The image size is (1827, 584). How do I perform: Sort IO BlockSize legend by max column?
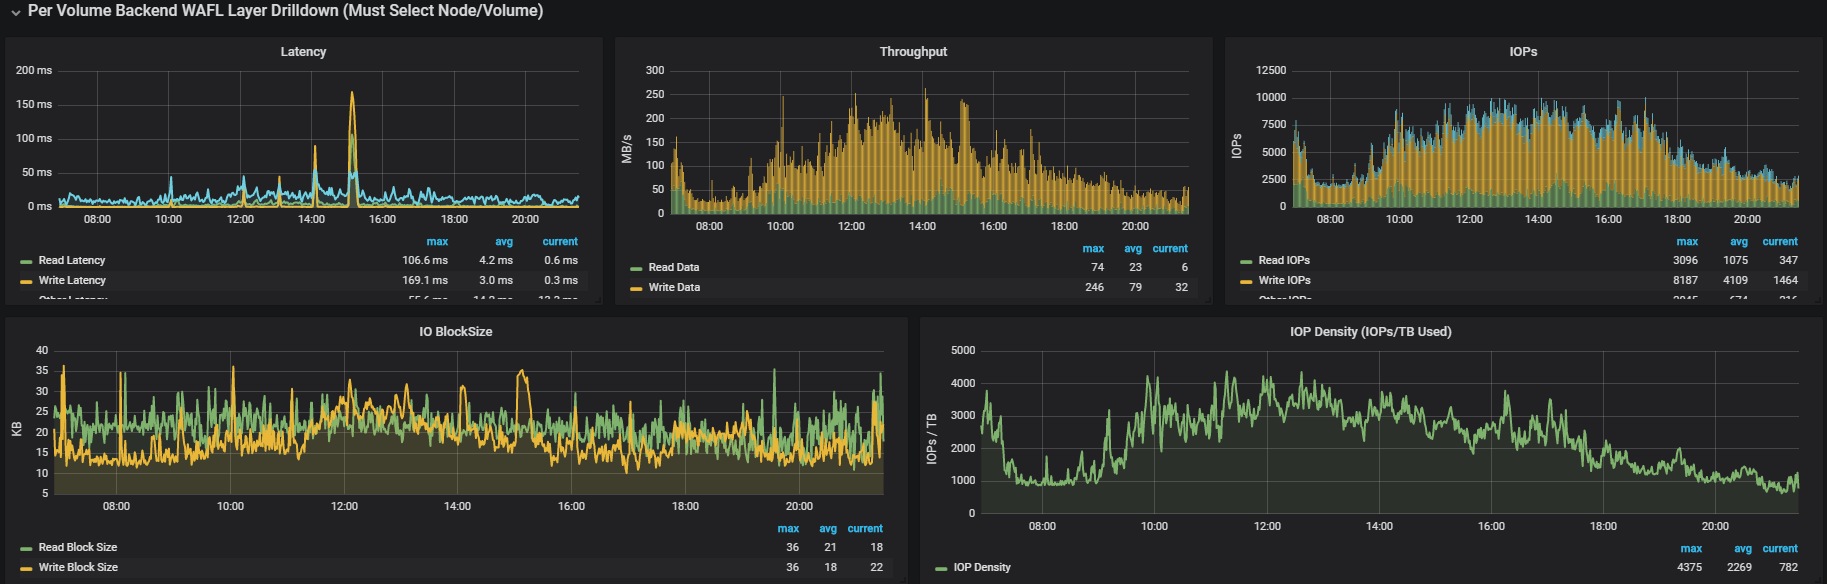(788, 529)
